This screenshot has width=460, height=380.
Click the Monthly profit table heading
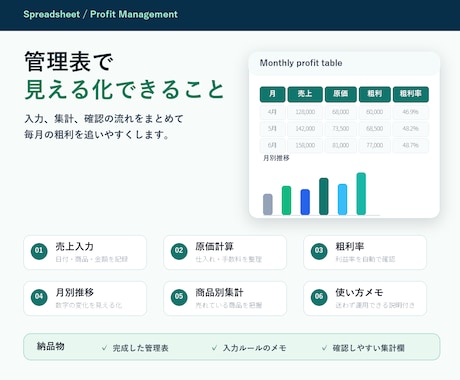tap(301, 63)
